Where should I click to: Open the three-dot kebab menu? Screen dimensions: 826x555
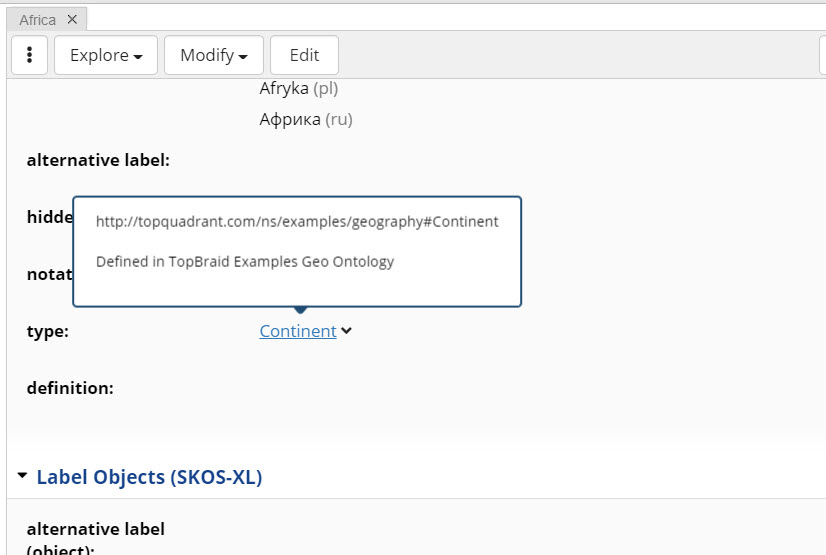pos(30,55)
